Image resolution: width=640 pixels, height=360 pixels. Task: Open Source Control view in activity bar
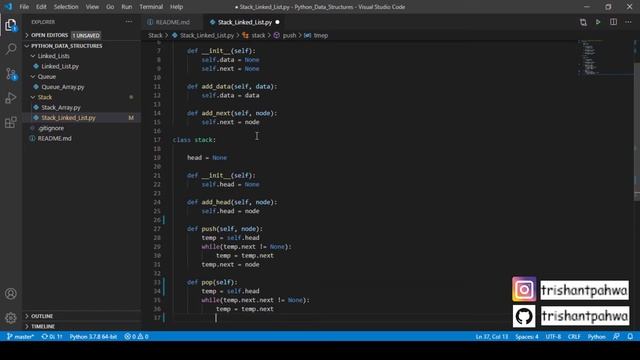tap(11, 74)
